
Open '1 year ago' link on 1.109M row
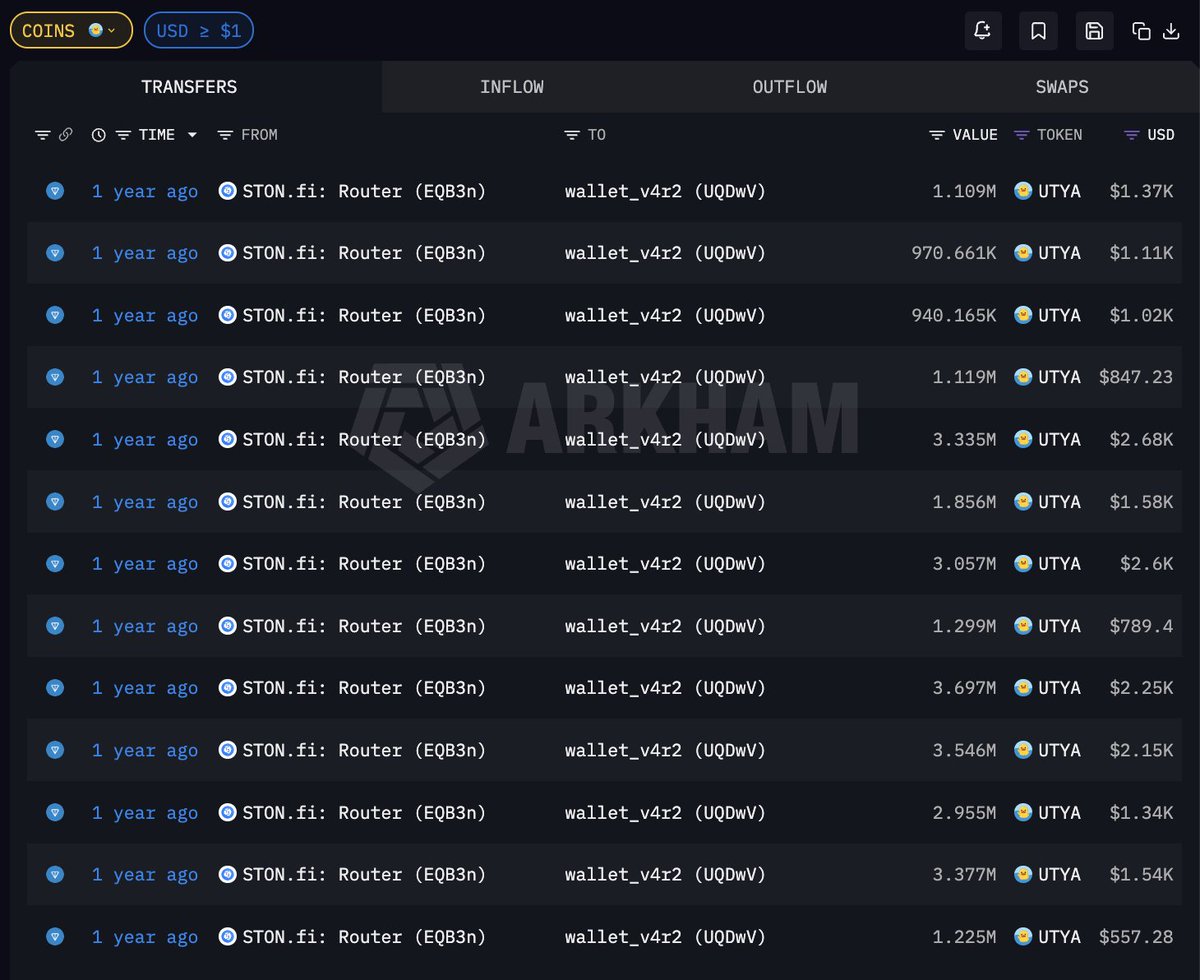145,191
